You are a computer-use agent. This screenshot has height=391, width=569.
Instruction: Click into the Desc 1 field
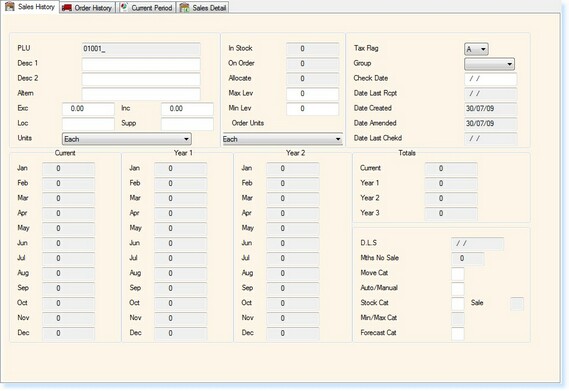coord(141,64)
